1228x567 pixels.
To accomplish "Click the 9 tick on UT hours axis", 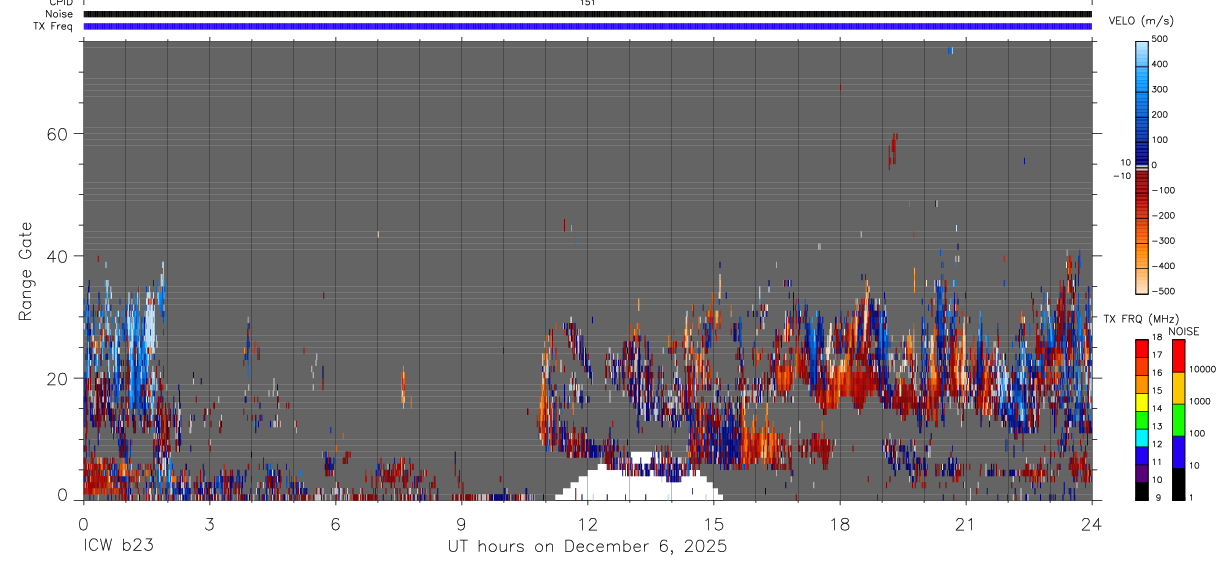I will [x=461, y=523].
